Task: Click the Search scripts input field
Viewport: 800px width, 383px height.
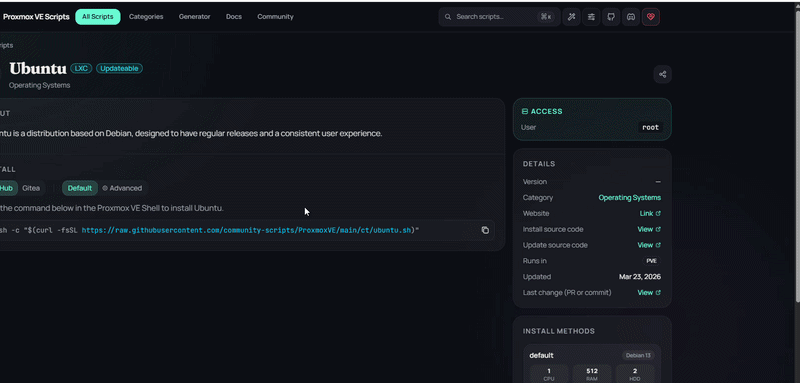Action: 499,17
